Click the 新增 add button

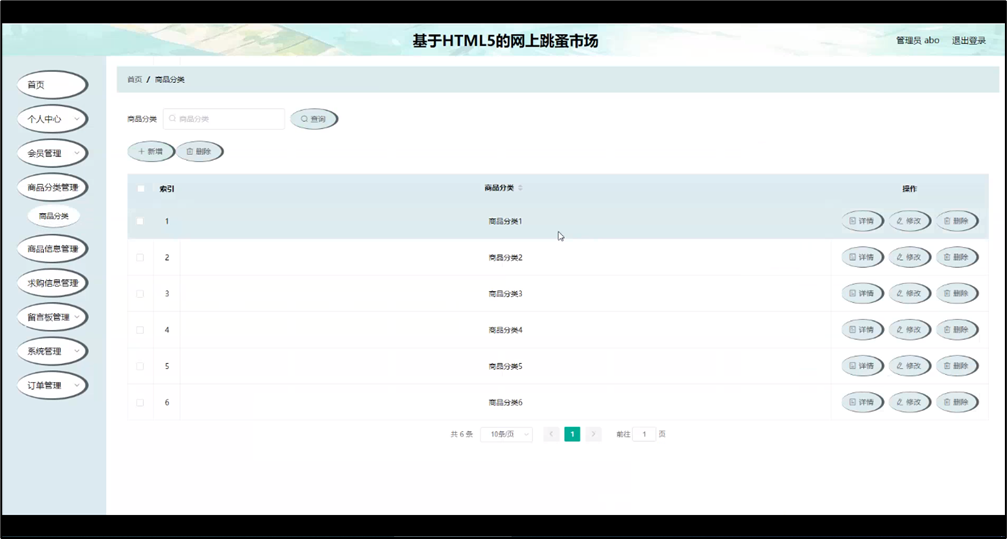pos(151,152)
